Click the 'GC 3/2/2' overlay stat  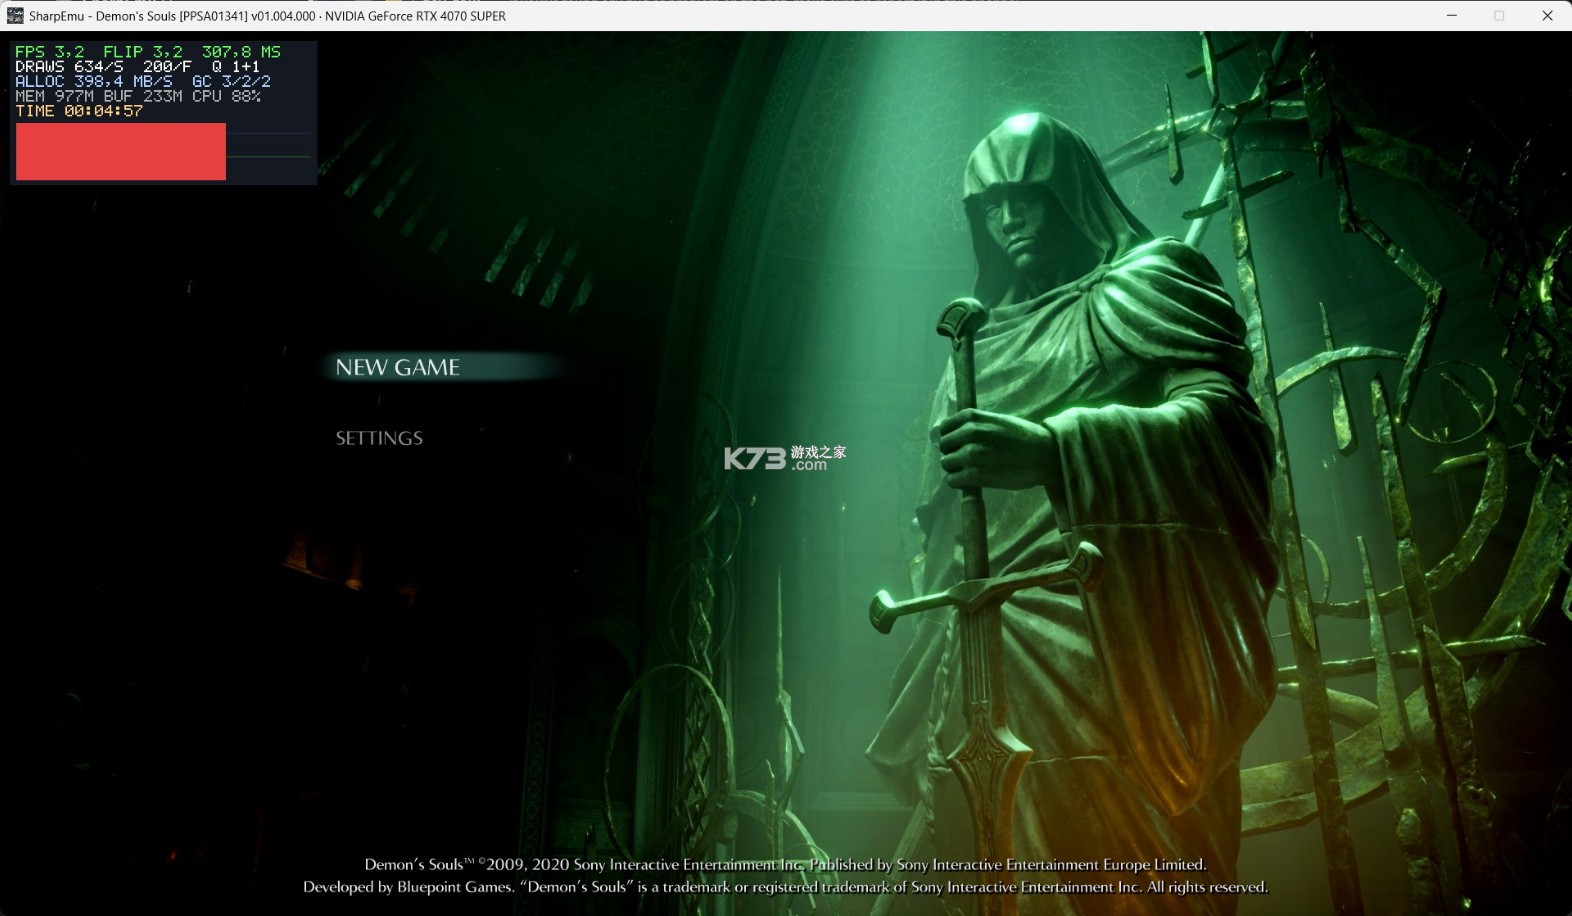coord(231,82)
